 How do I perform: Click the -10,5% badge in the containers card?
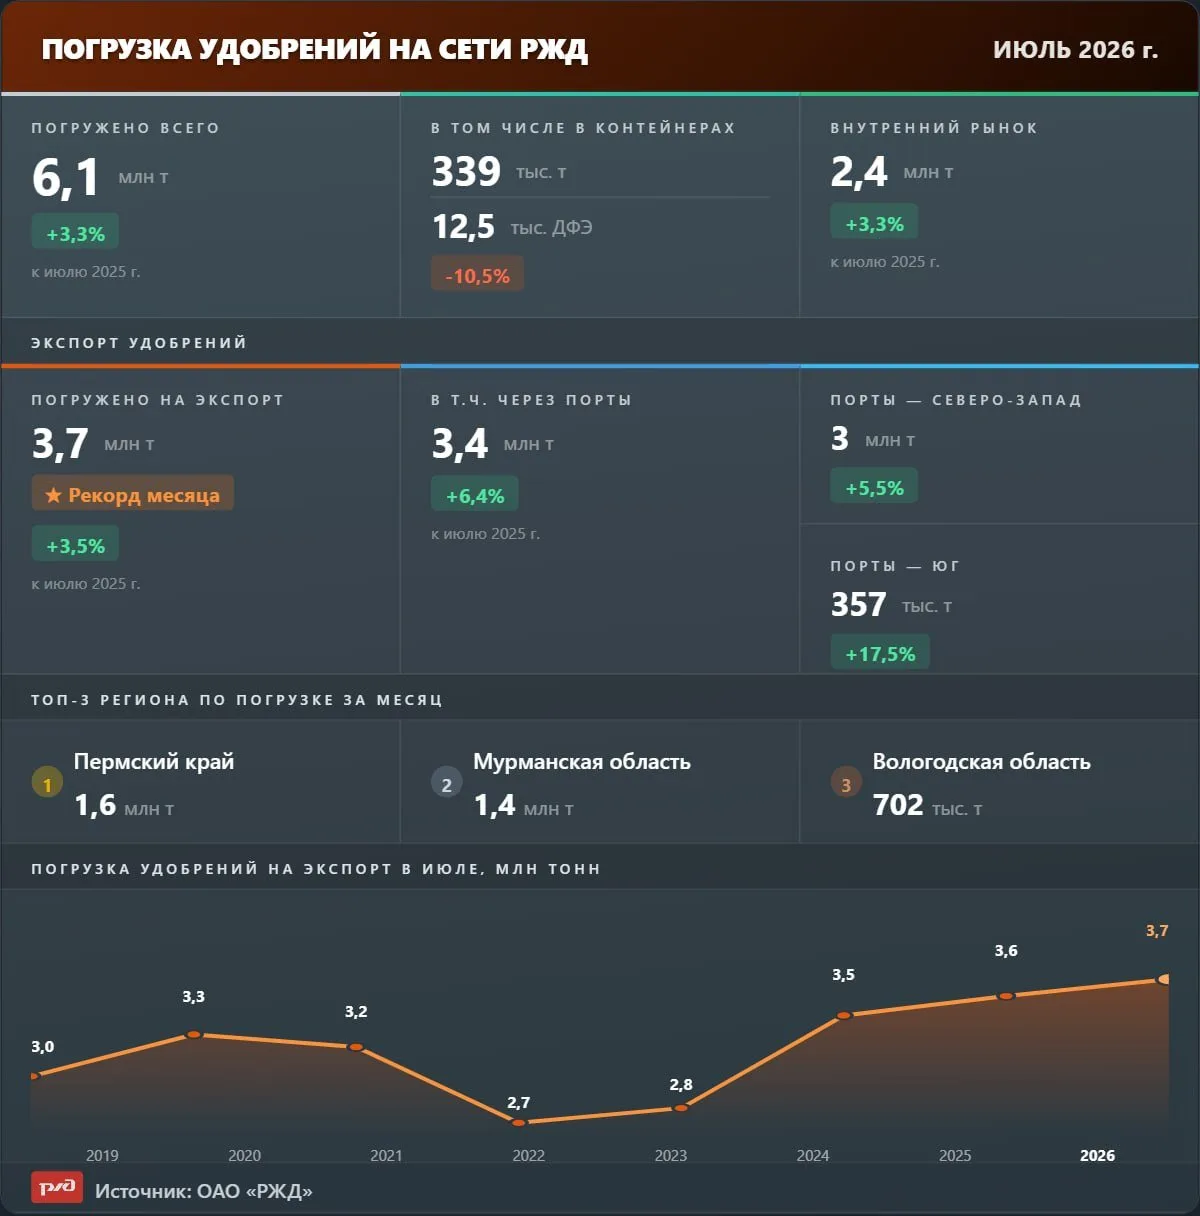477,275
